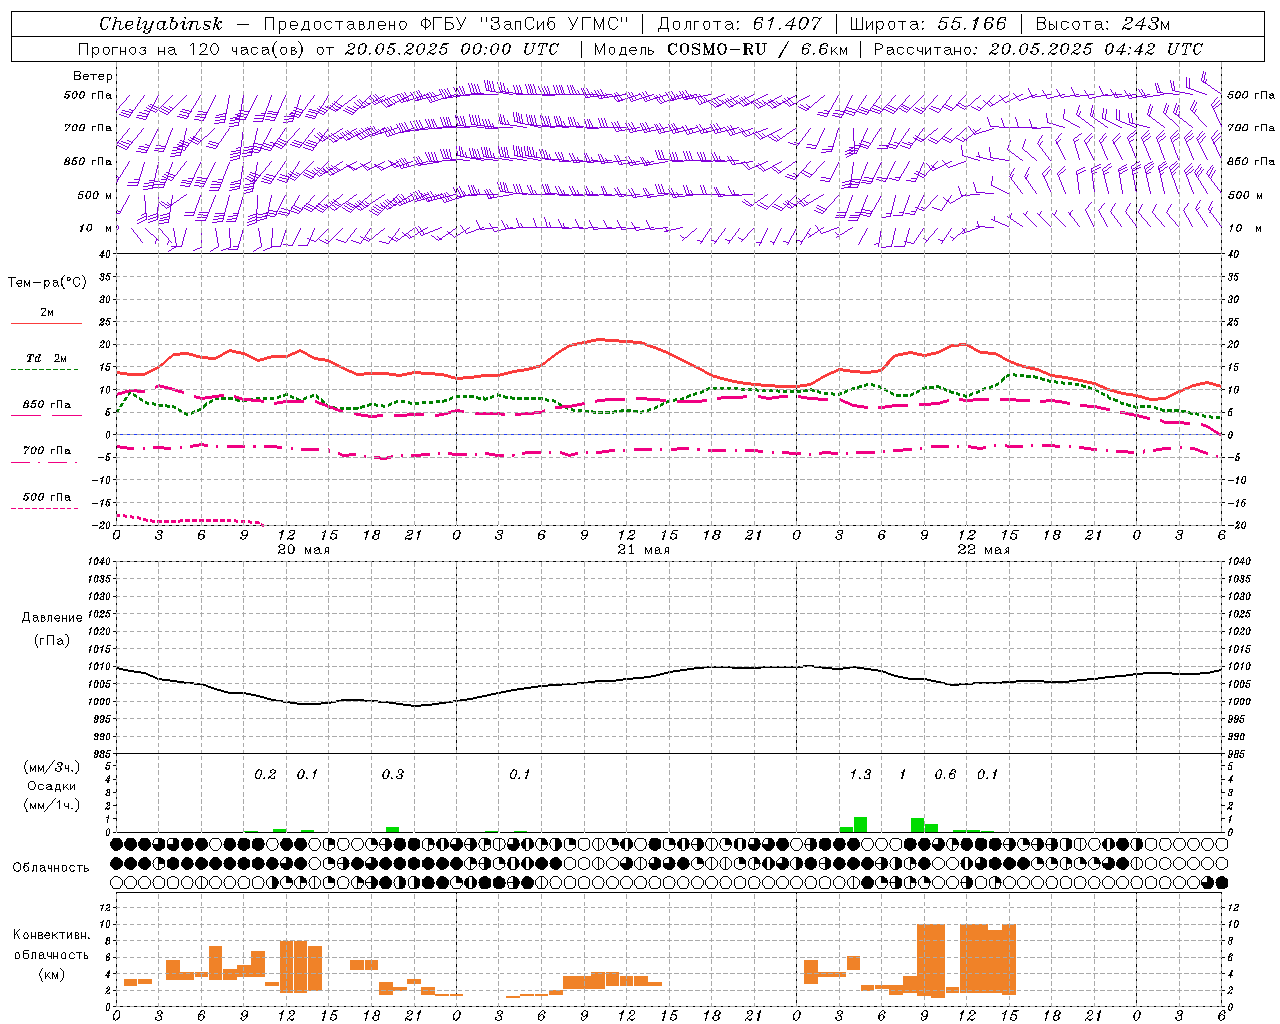Image resolution: width=1280 pixels, height=1024 pixels.
Task: Click the '500 м' wind level label on left
Action: point(95,195)
